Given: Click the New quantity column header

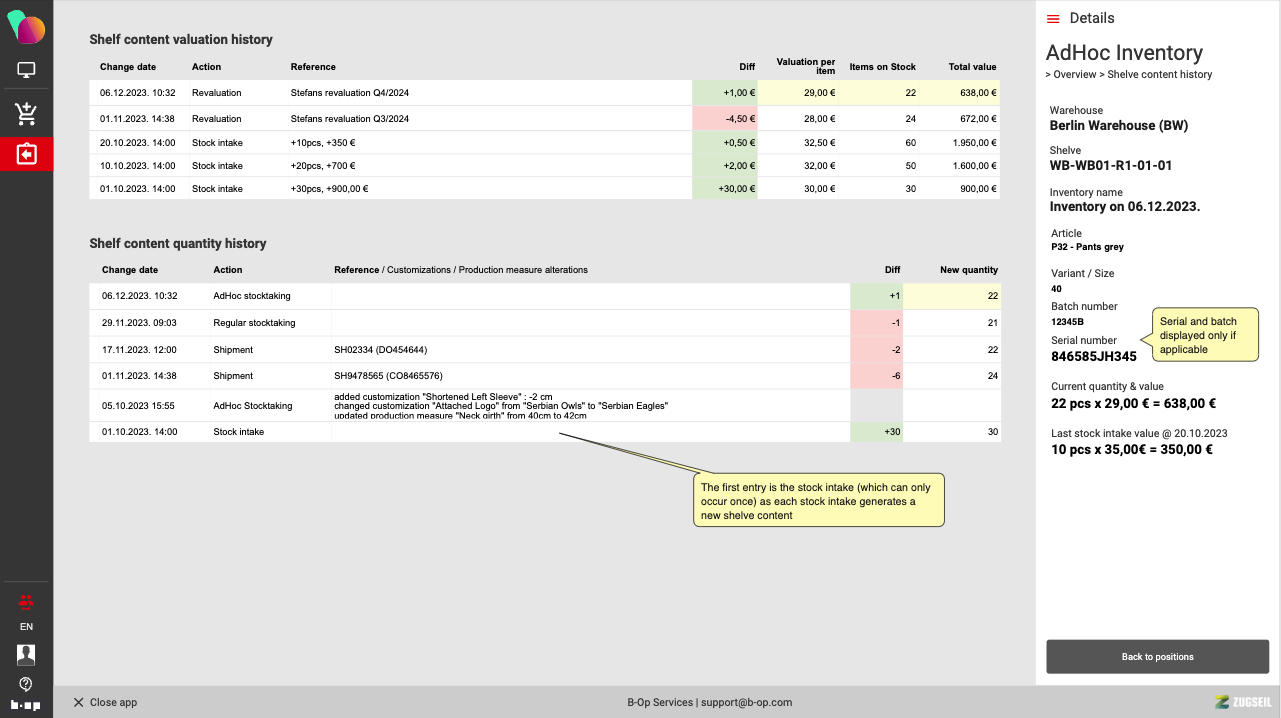Looking at the screenshot, I should [x=968, y=270].
